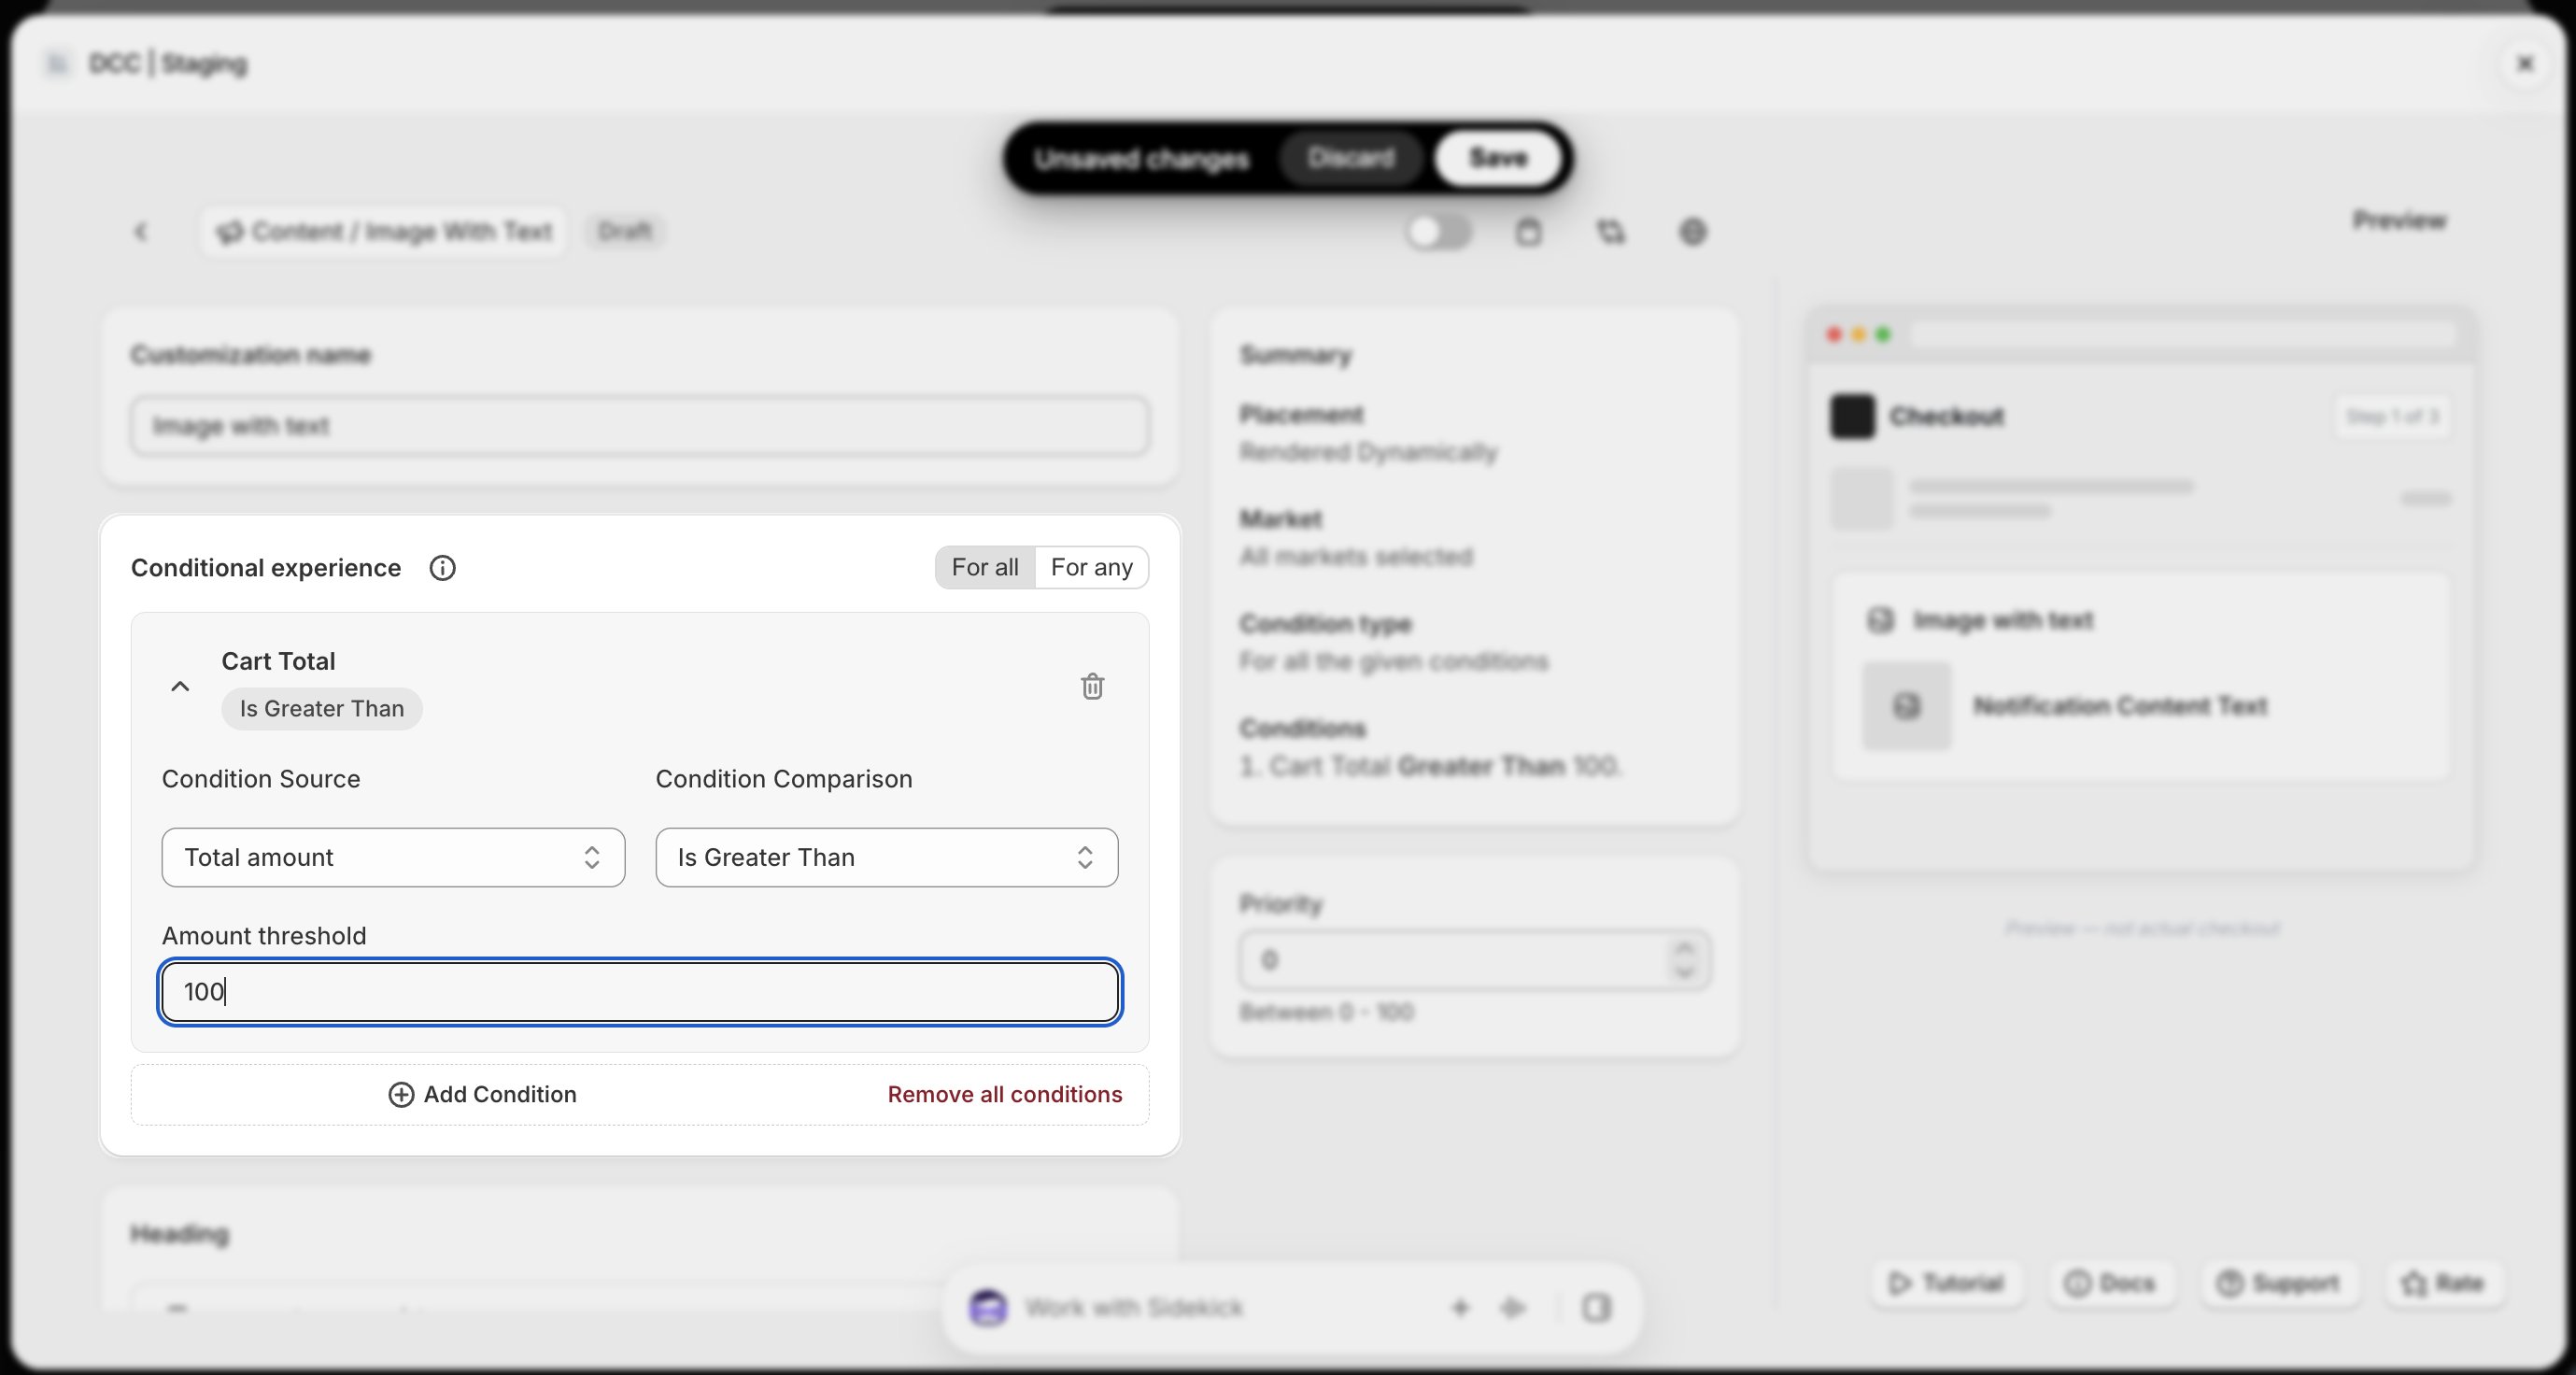Screen dimensions: 2576x1375
Task: Discard the unsaved changes
Action: point(1350,158)
